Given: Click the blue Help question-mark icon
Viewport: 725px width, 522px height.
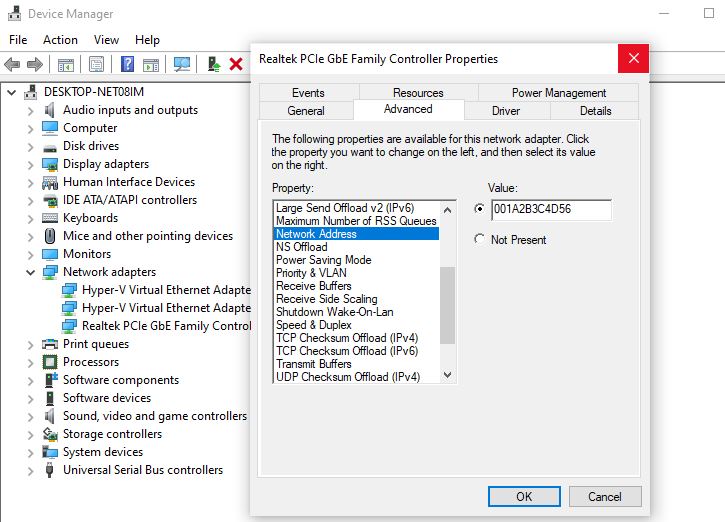Looking at the screenshot, I should (x=127, y=64).
